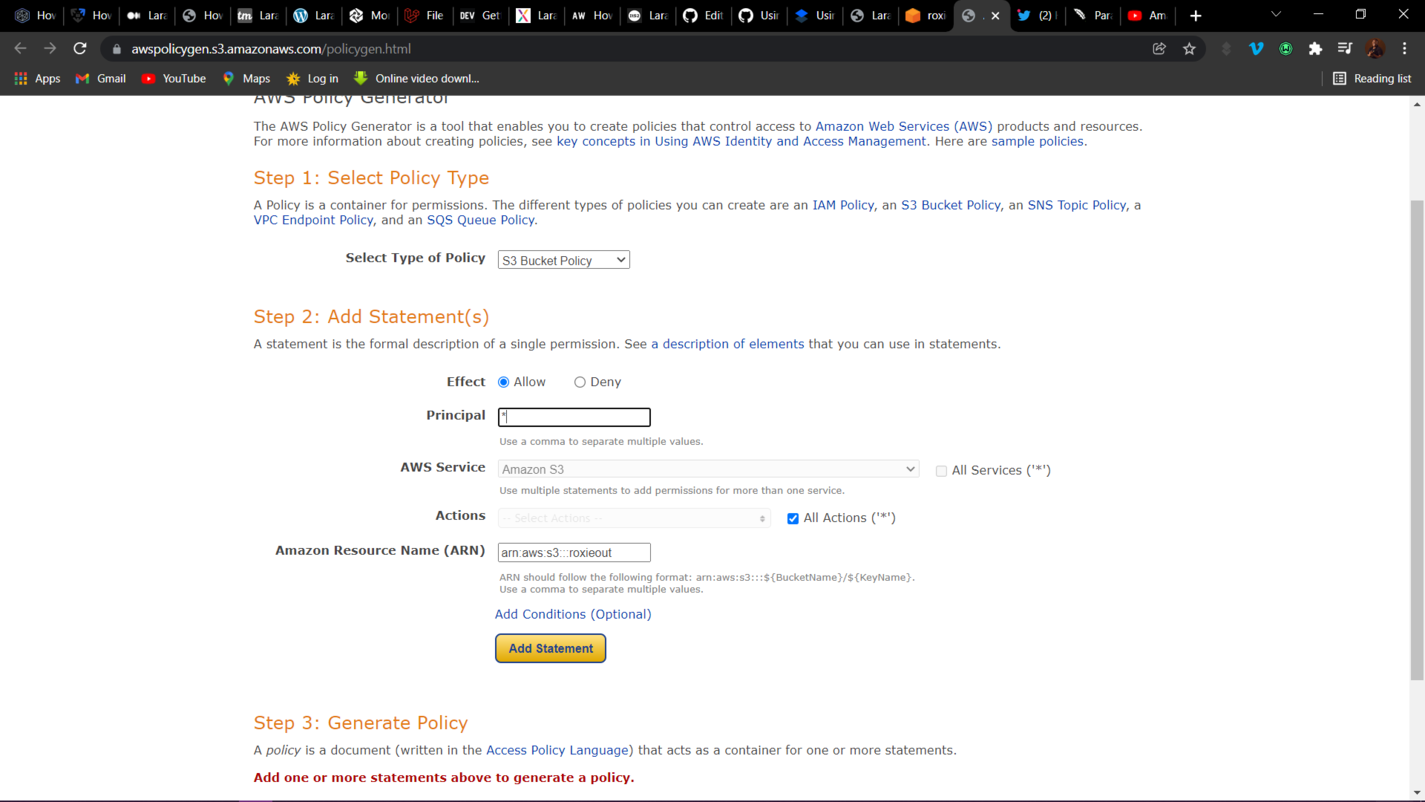1425x802 pixels.
Task: Reload the current page
Action: 80,47
